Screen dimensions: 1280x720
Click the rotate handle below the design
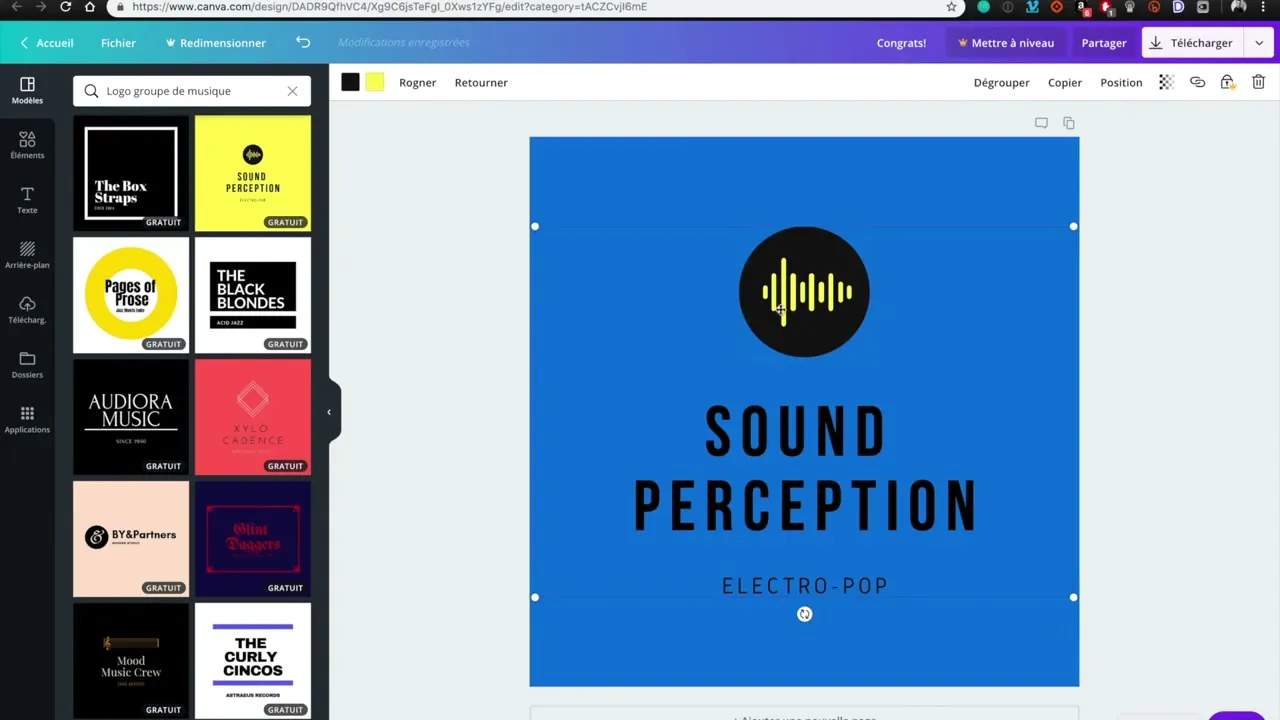coord(805,614)
